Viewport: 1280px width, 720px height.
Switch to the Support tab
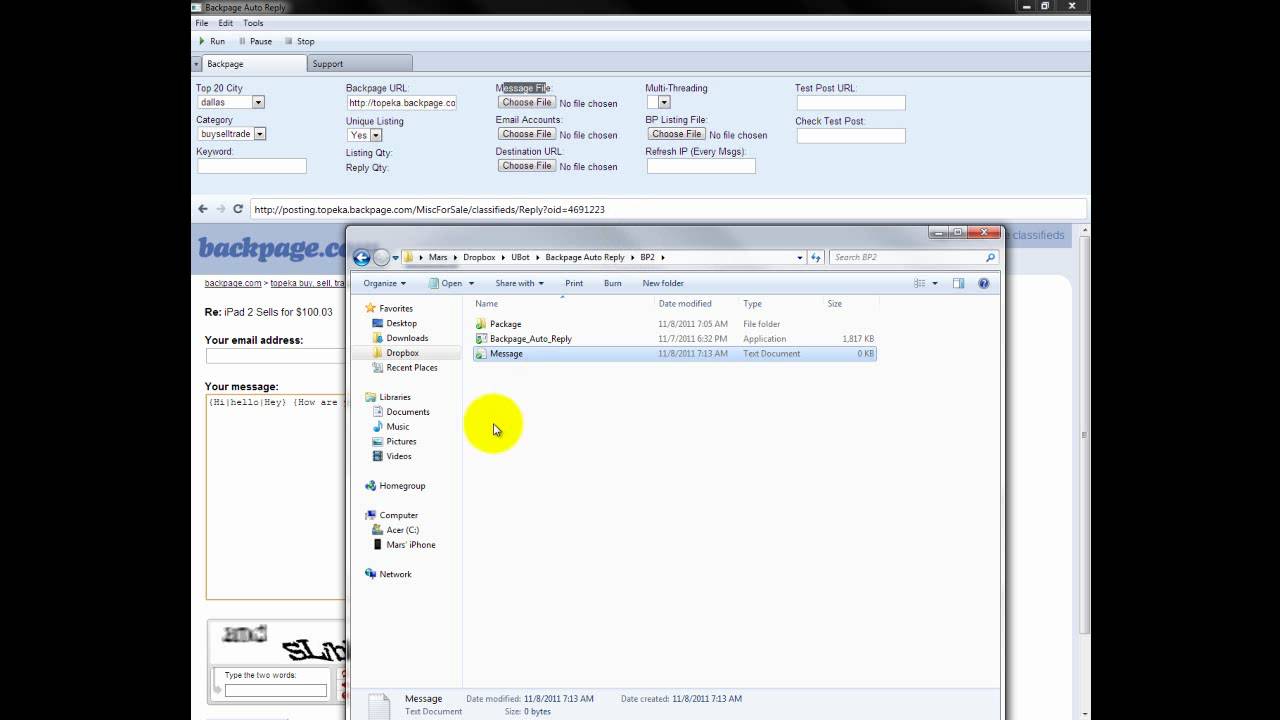pos(359,64)
